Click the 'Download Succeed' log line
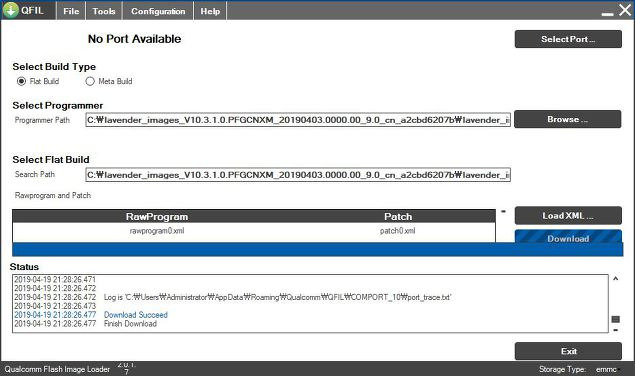This screenshot has width=635, height=376. coord(136,315)
